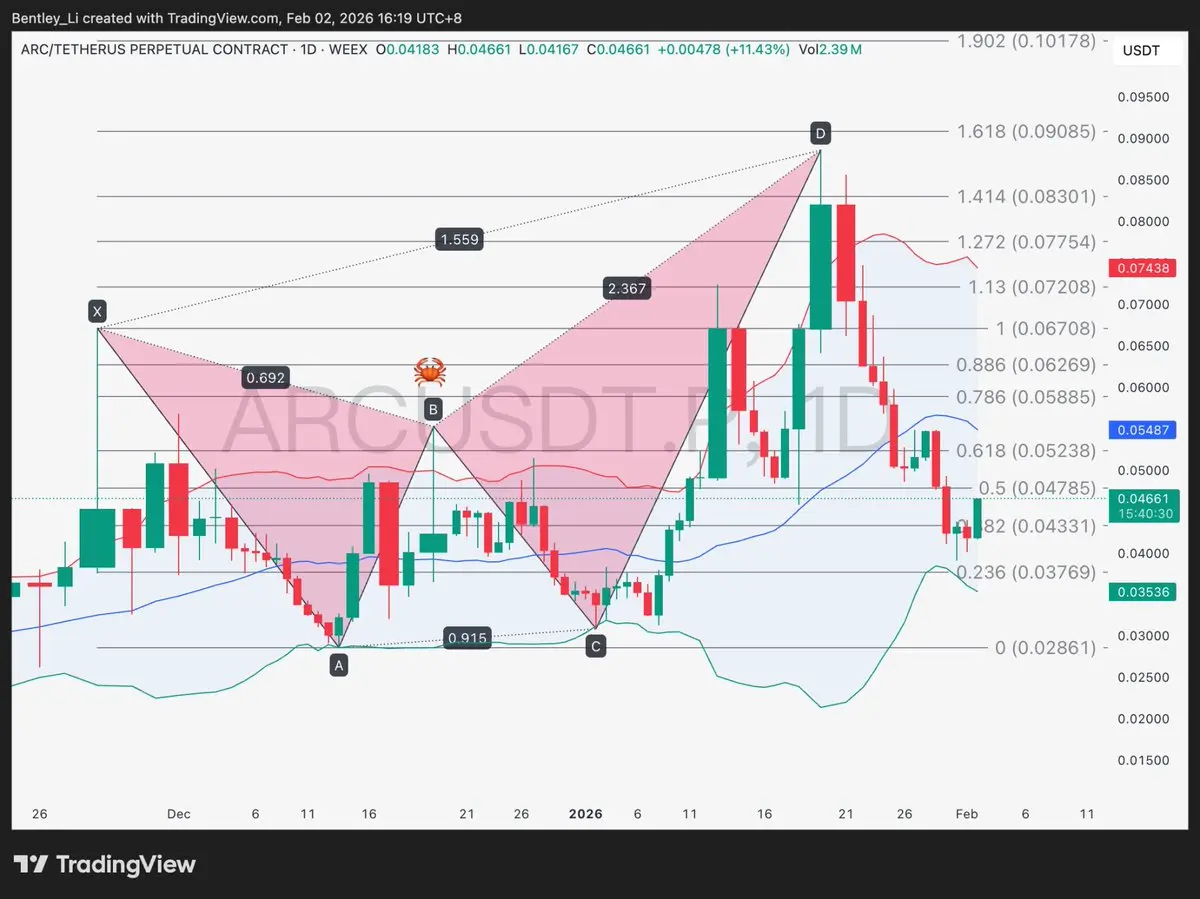Select the C point marker

click(596, 647)
